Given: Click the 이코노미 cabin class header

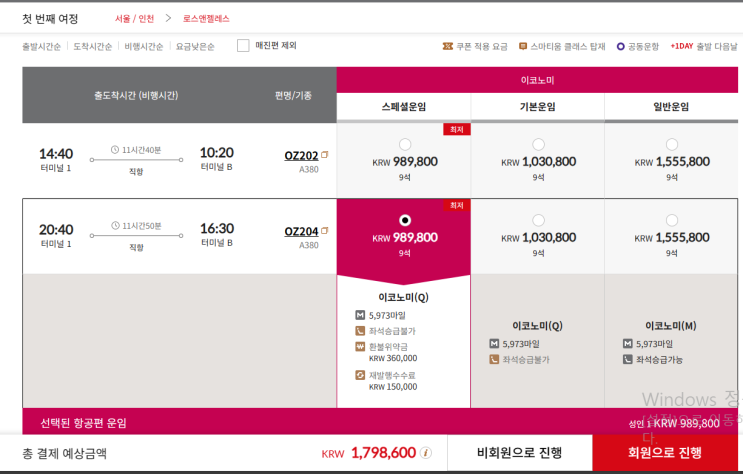Looking at the screenshot, I should click(537, 80).
